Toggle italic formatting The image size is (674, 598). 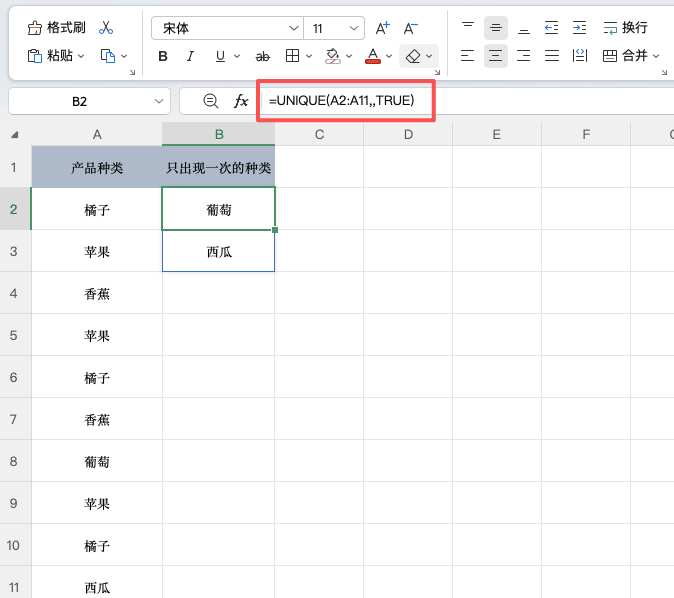pos(190,56)
